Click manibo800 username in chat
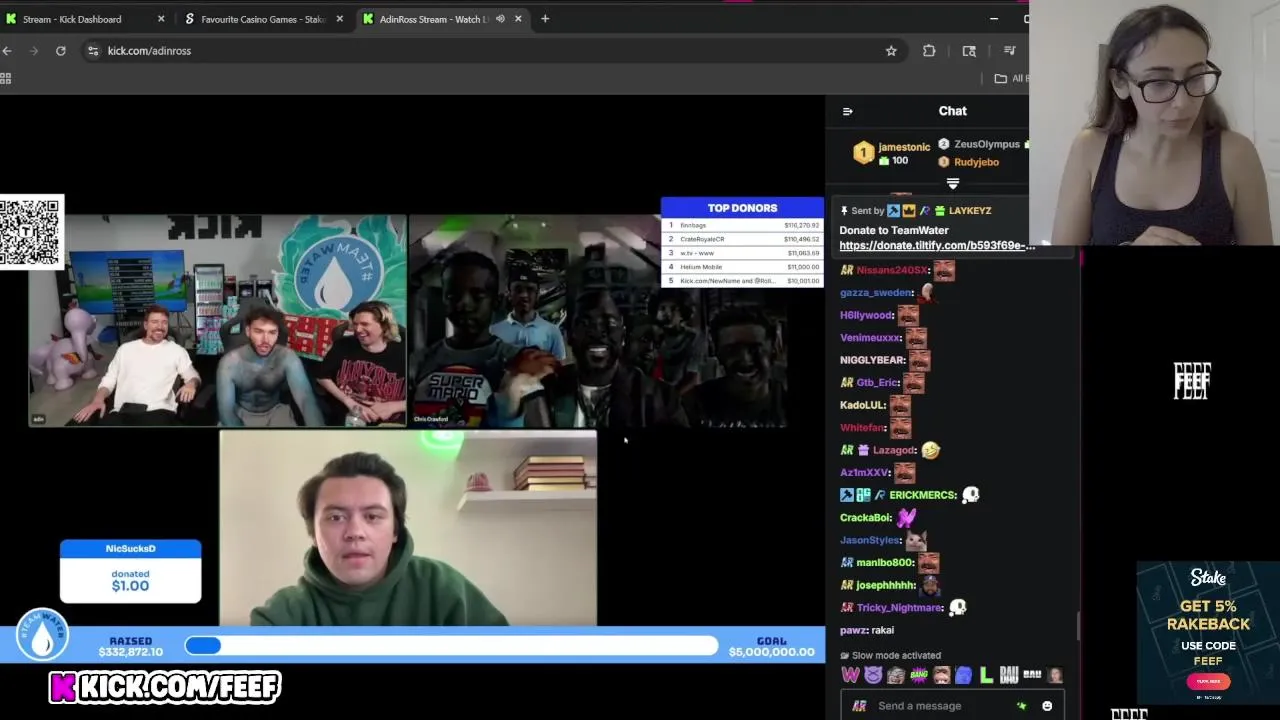Screen dimensions: 1280x720 pos(884,563)
